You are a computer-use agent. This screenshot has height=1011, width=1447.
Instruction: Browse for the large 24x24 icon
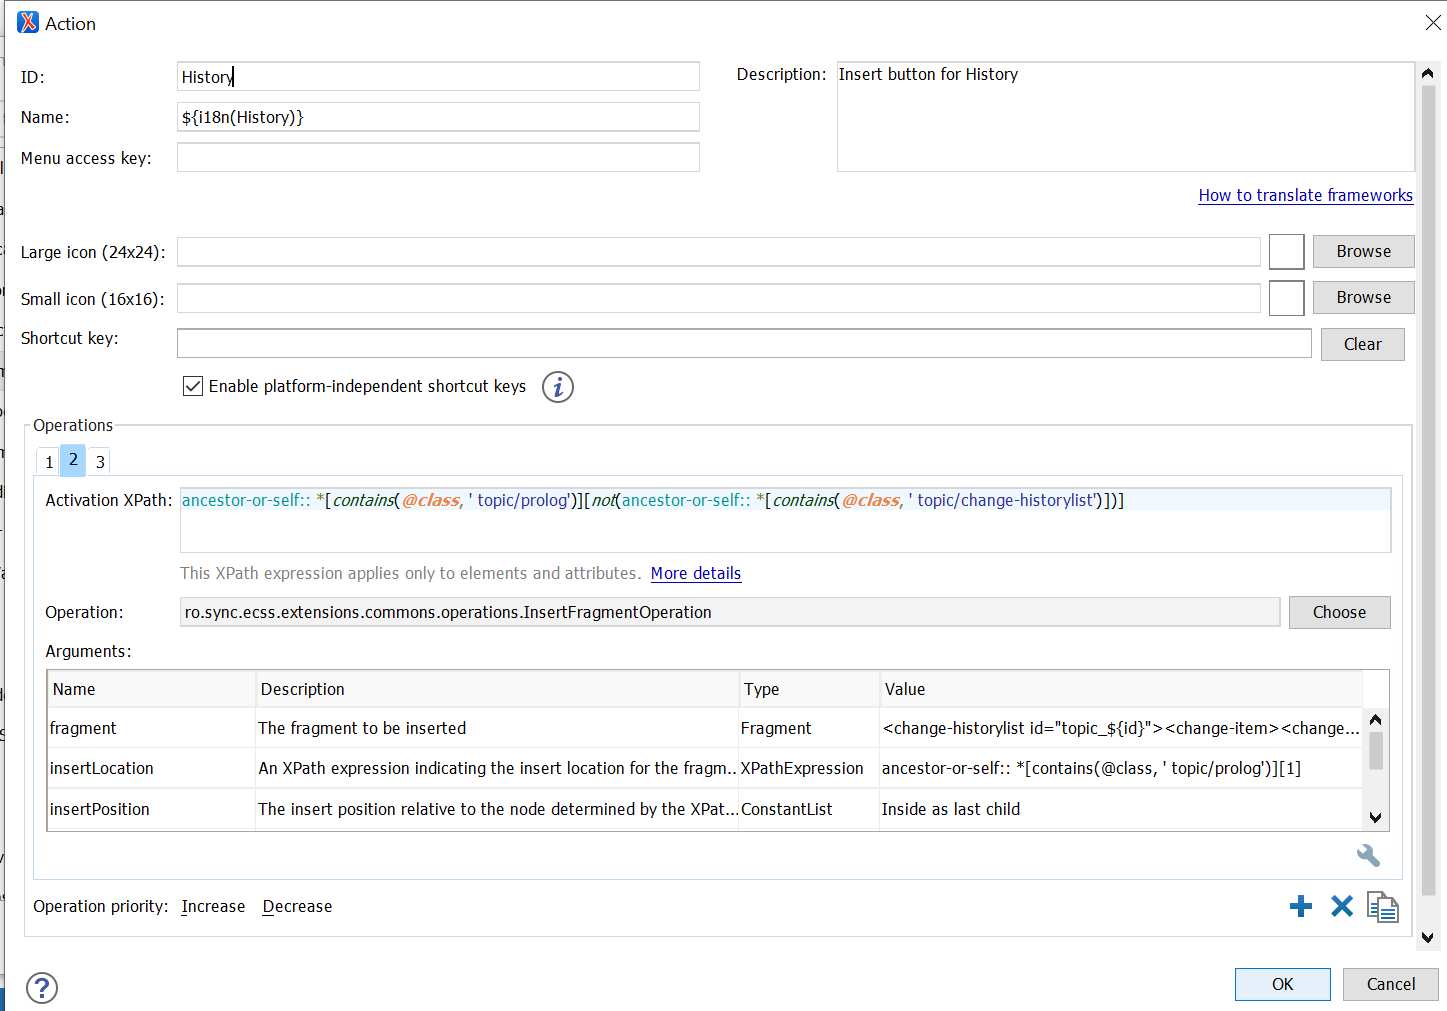1364,251
